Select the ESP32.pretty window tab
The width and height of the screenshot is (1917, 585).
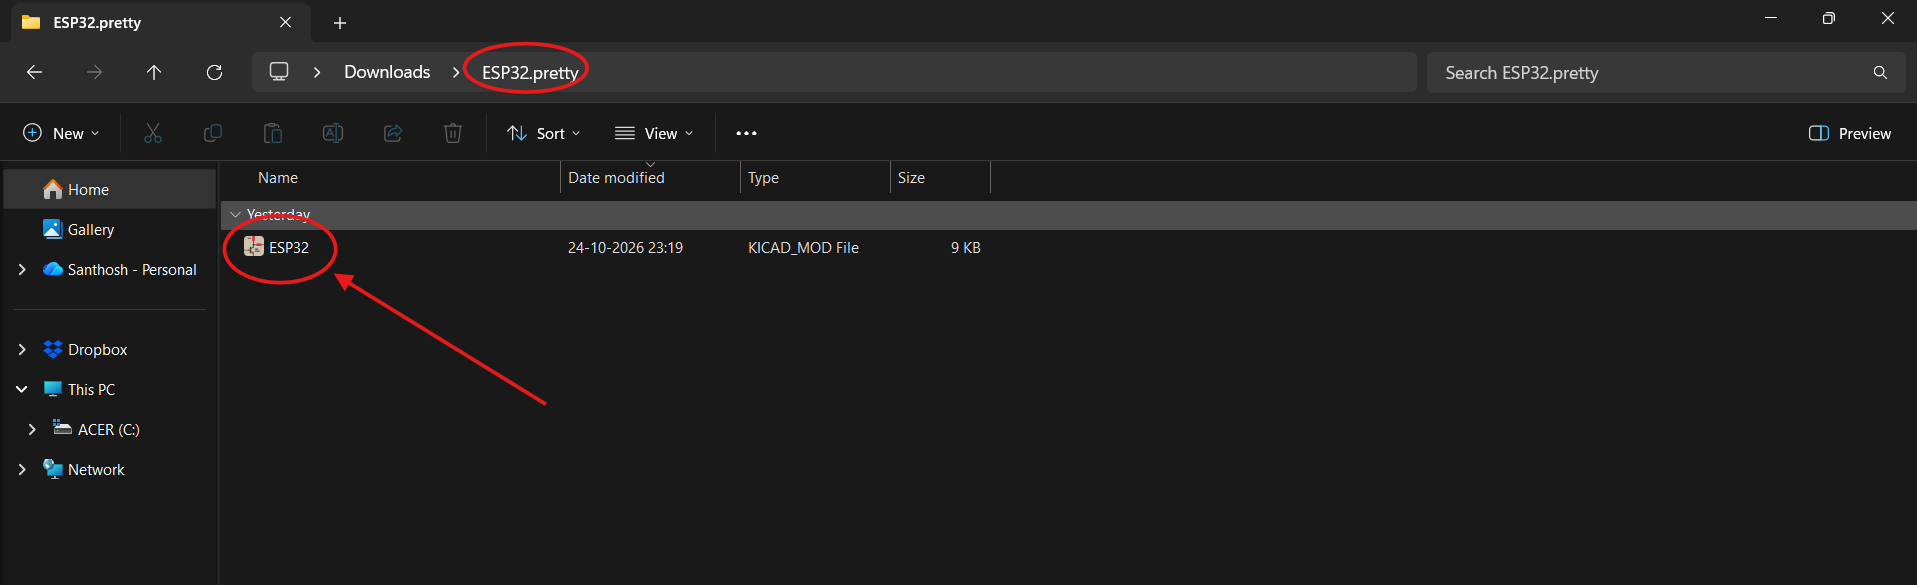coord(160,22)
